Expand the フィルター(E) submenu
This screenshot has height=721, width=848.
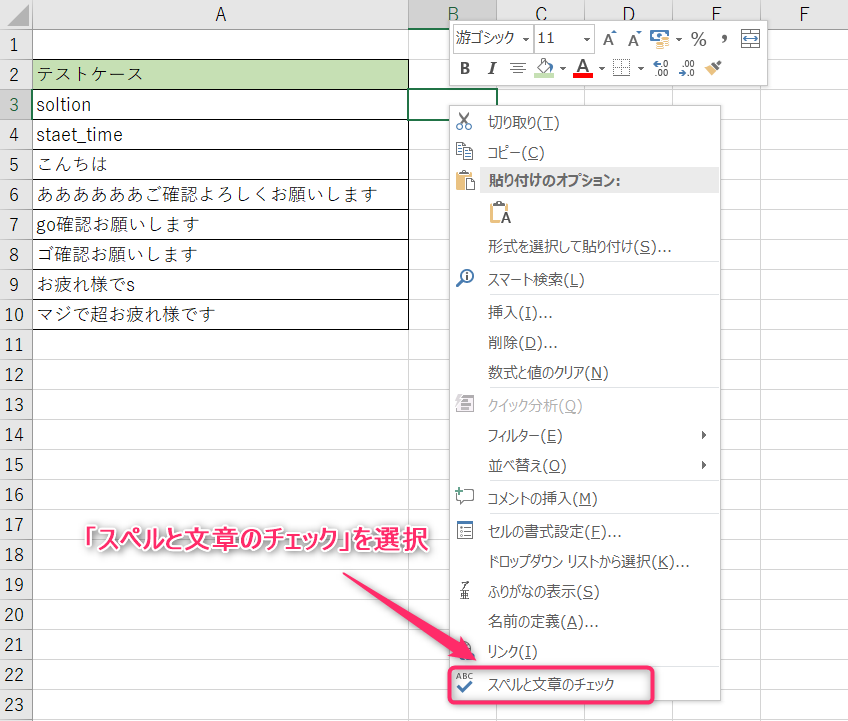coord(585,435)
